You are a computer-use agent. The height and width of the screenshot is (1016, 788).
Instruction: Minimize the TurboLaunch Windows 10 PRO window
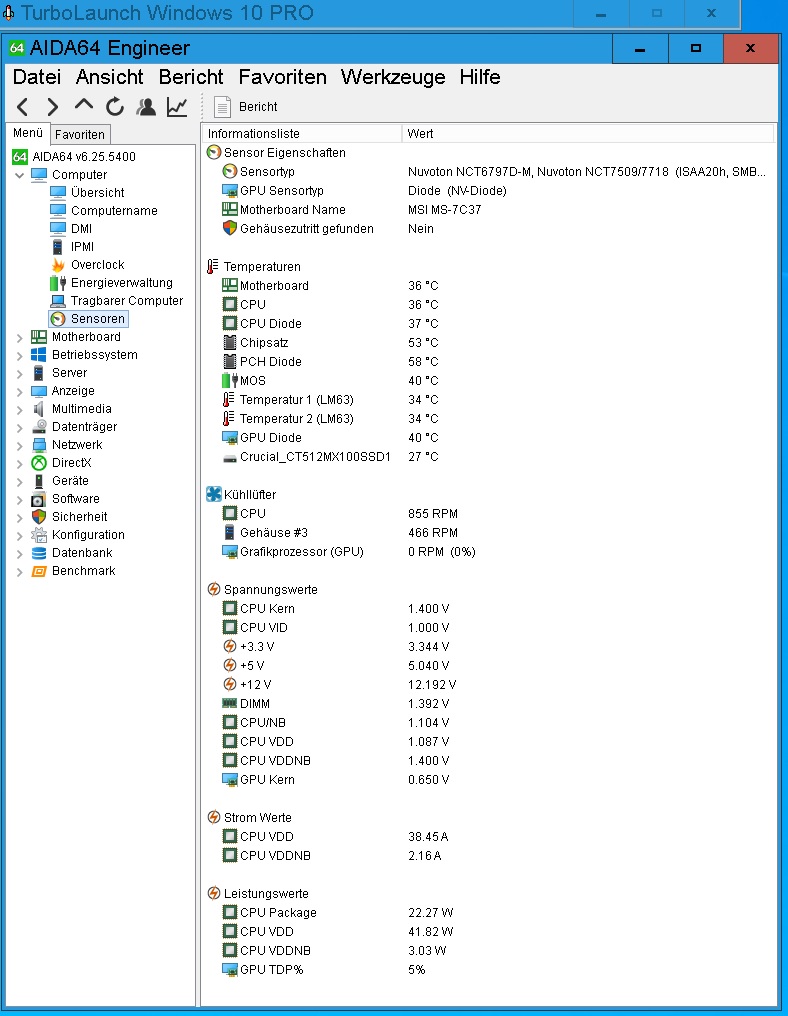pos(601,14)
